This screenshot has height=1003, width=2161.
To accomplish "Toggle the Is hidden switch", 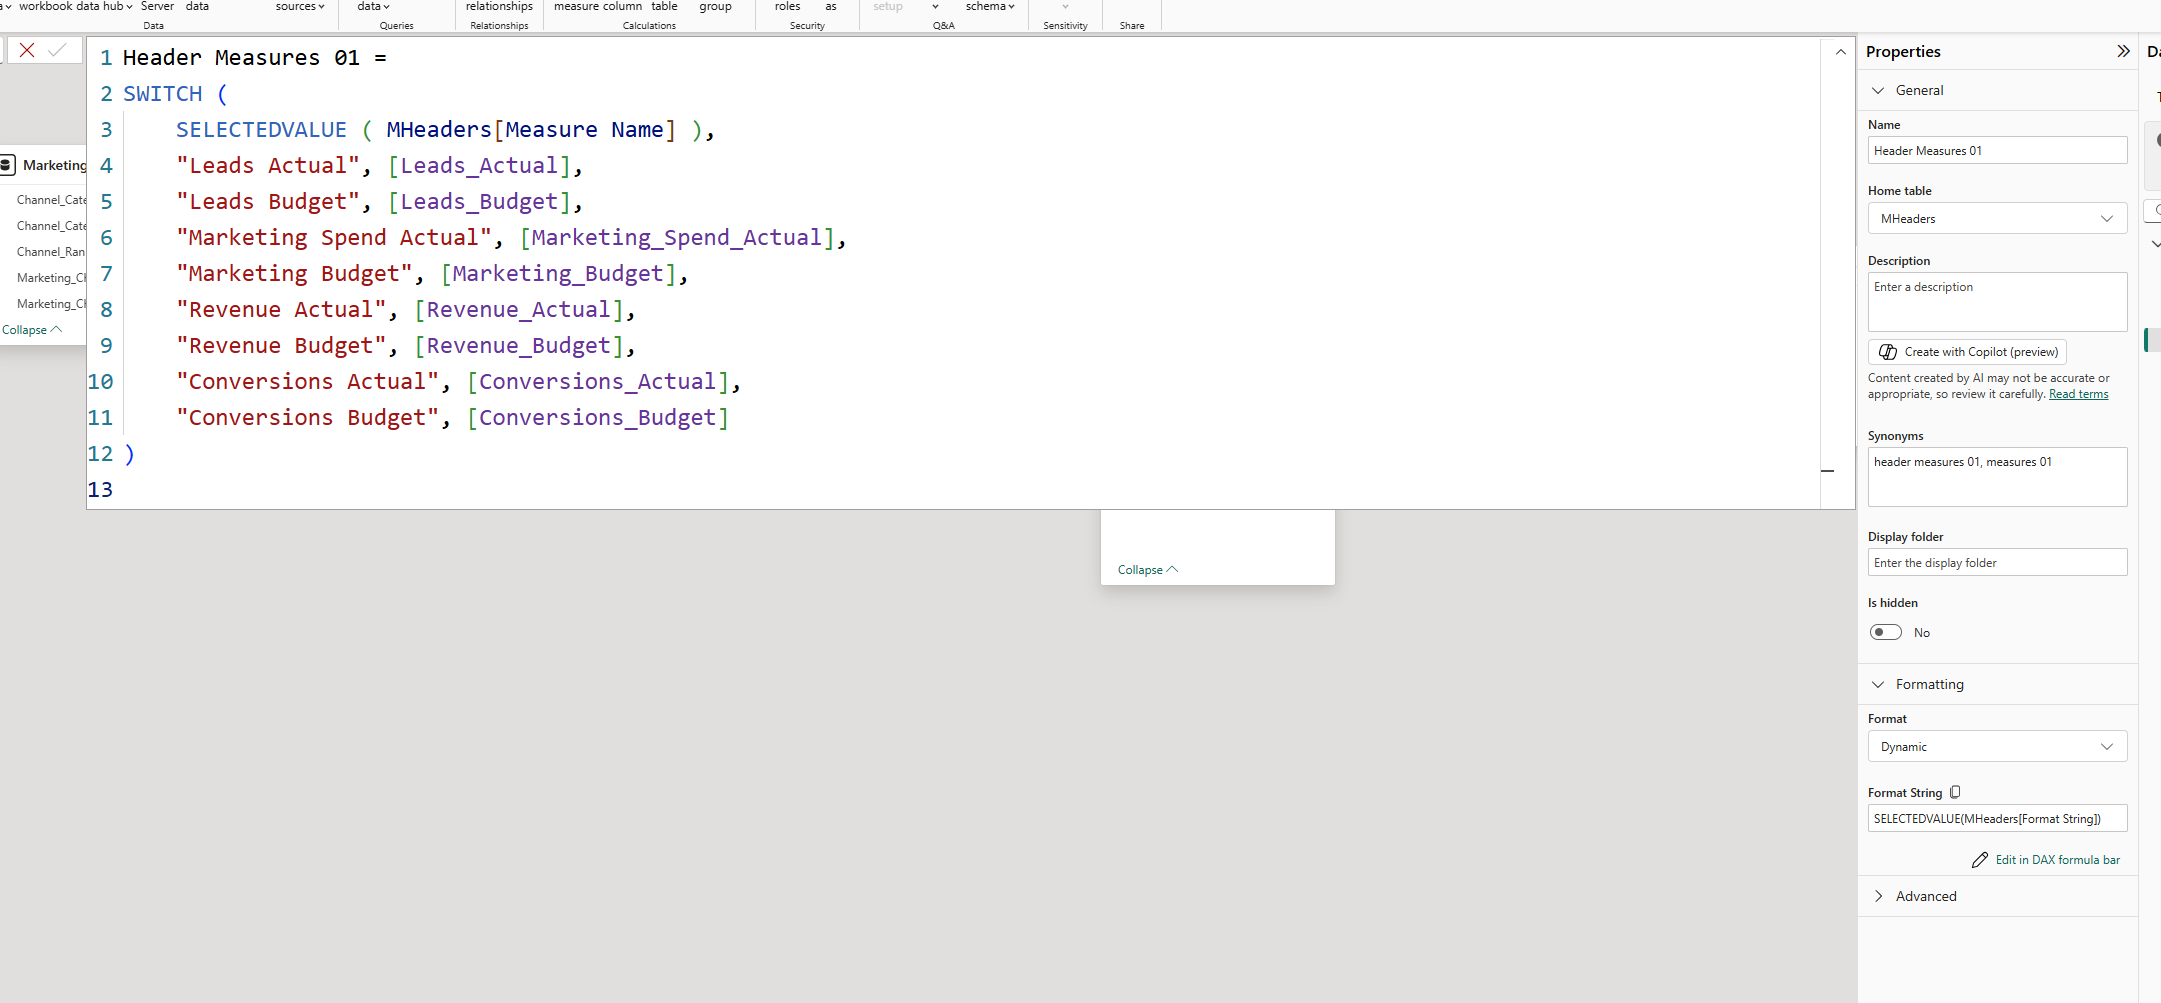I will coord(1886,632).
